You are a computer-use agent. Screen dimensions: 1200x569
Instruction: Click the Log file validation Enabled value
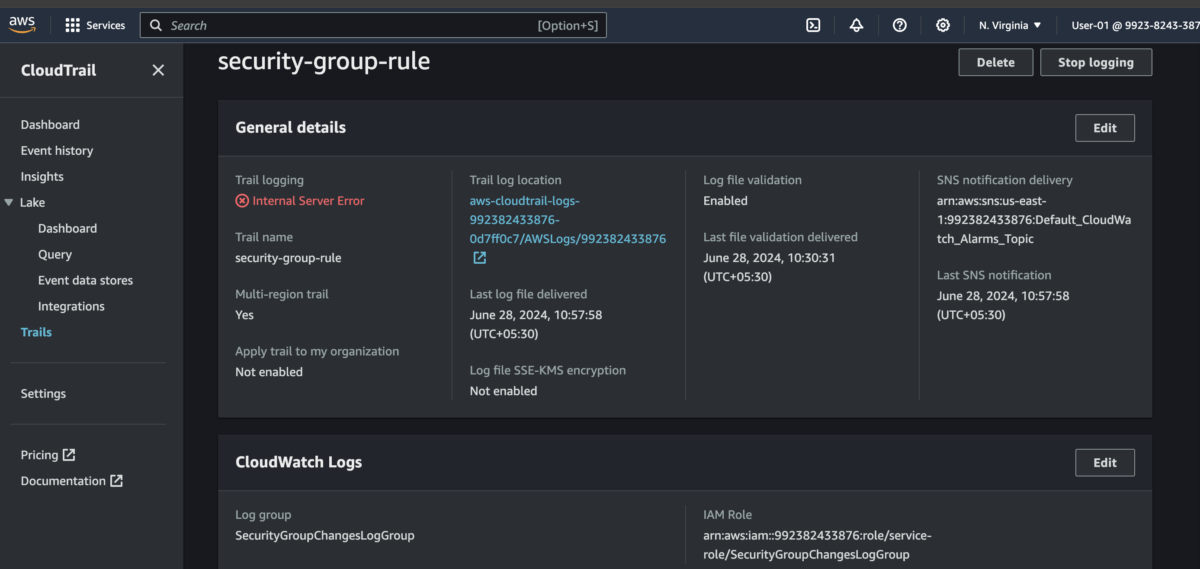[725, 201]
